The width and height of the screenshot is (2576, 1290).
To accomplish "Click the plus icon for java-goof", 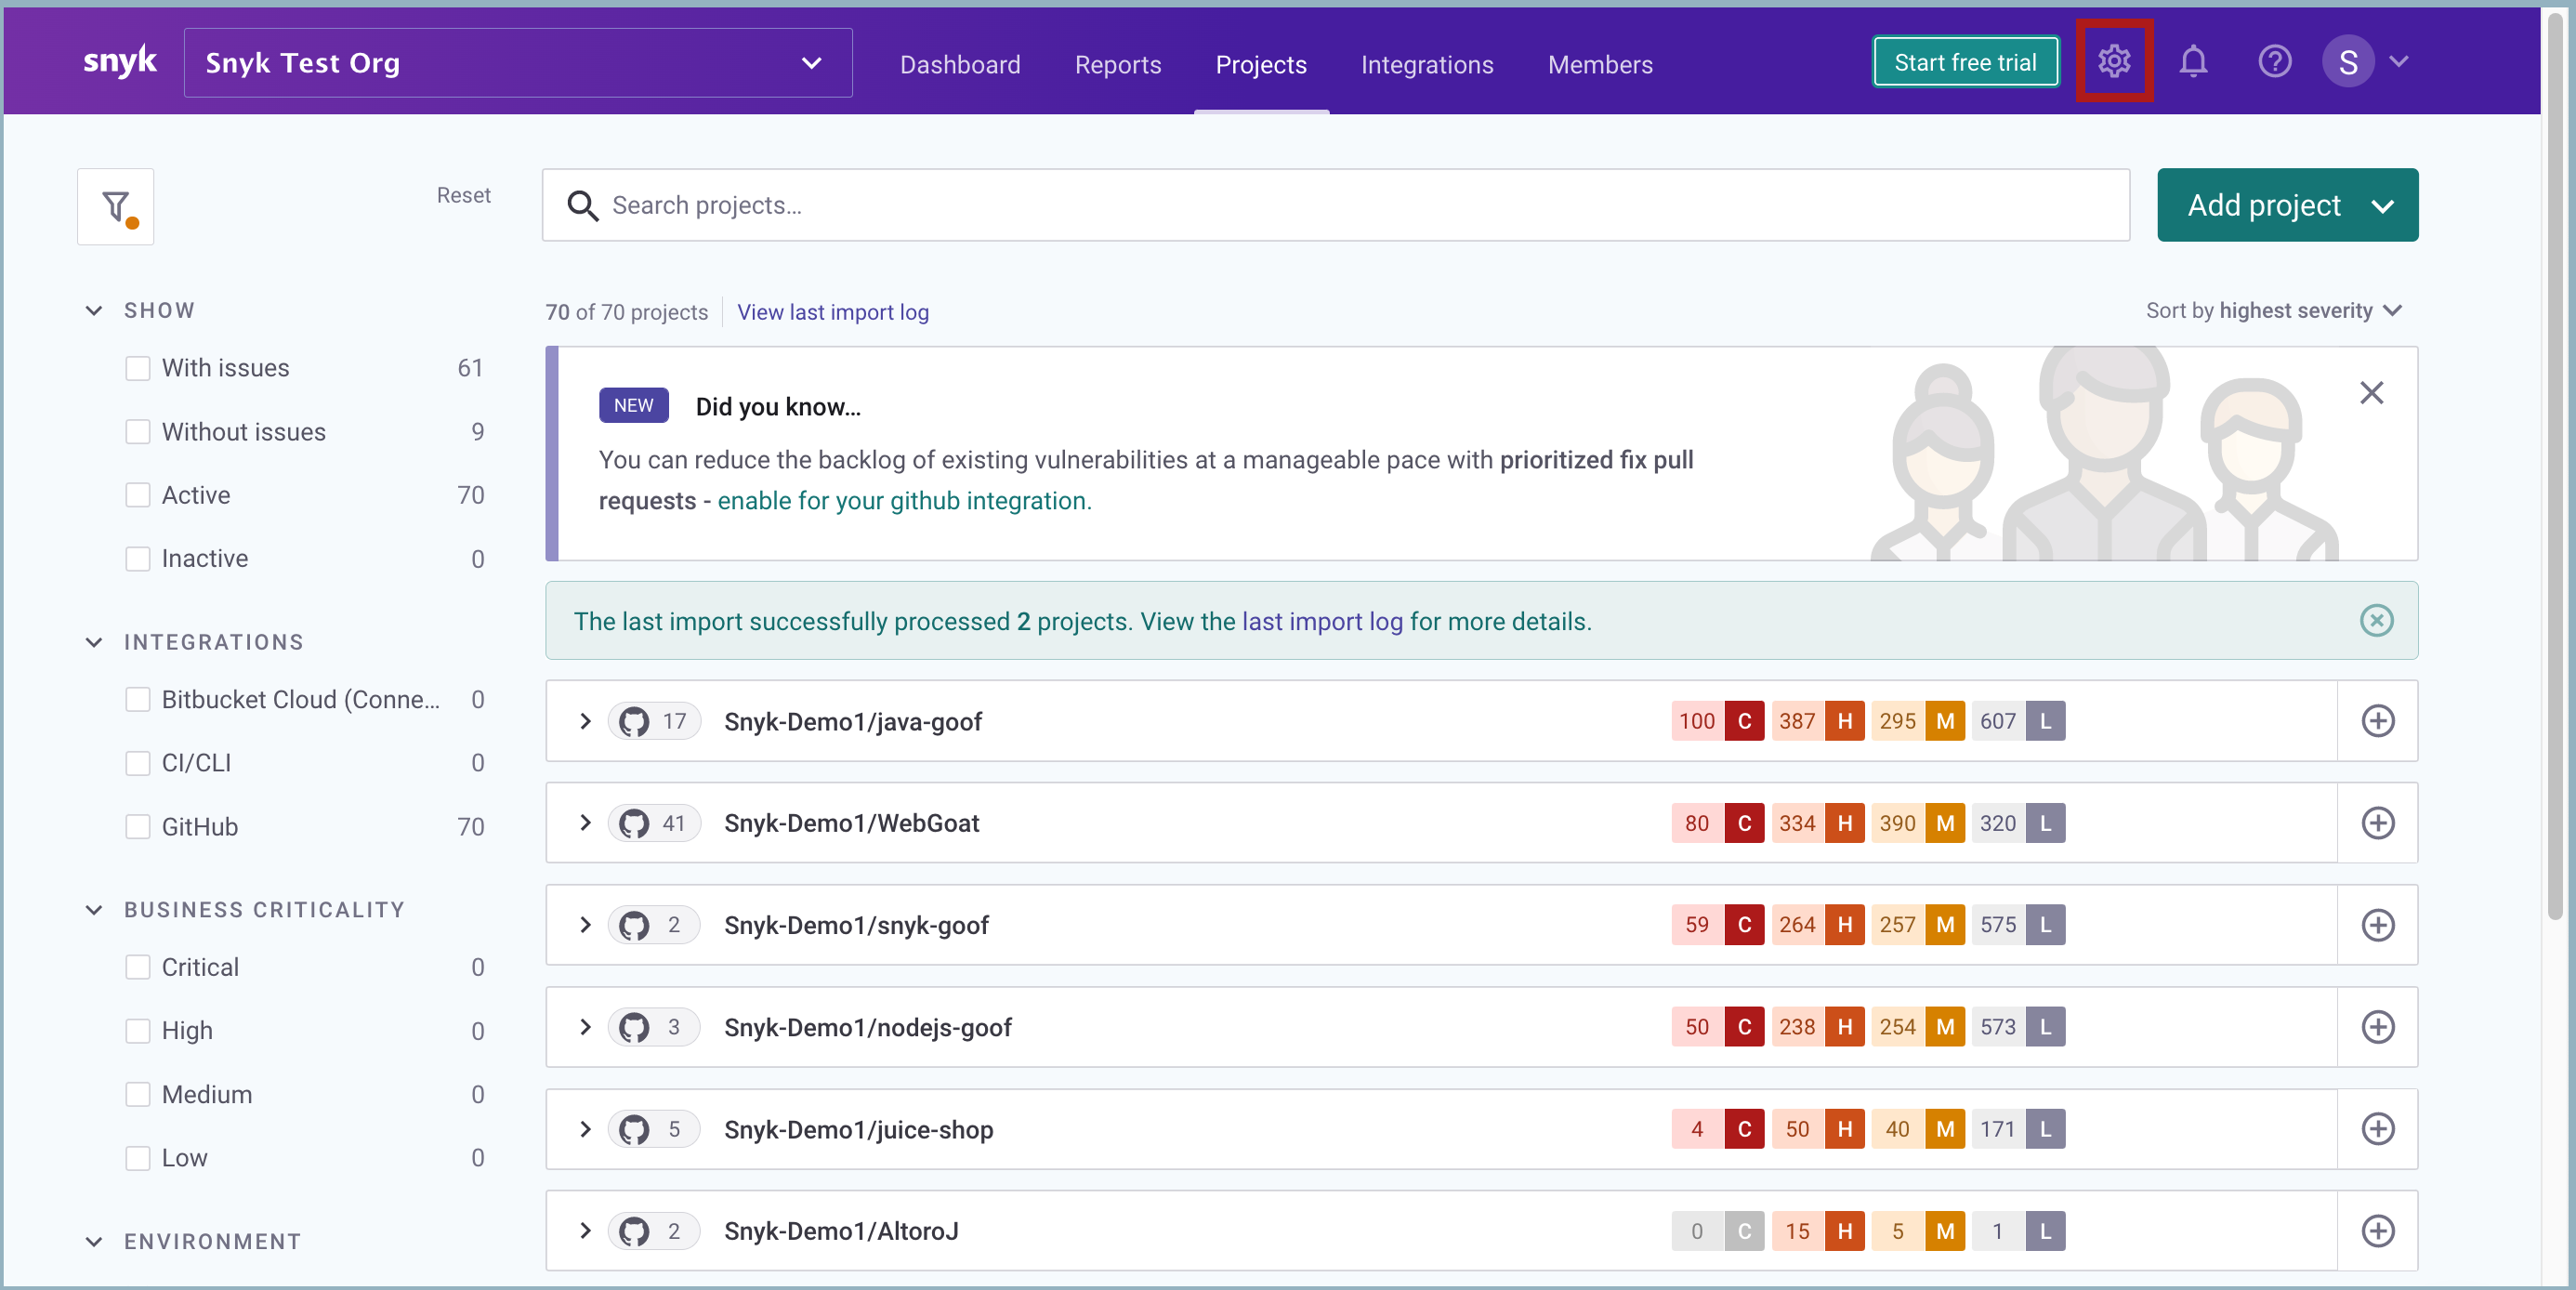I will 2377,721.
